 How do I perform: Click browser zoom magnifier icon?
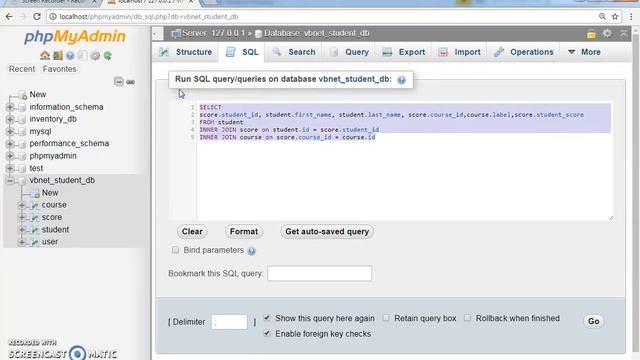click(602, 17)
